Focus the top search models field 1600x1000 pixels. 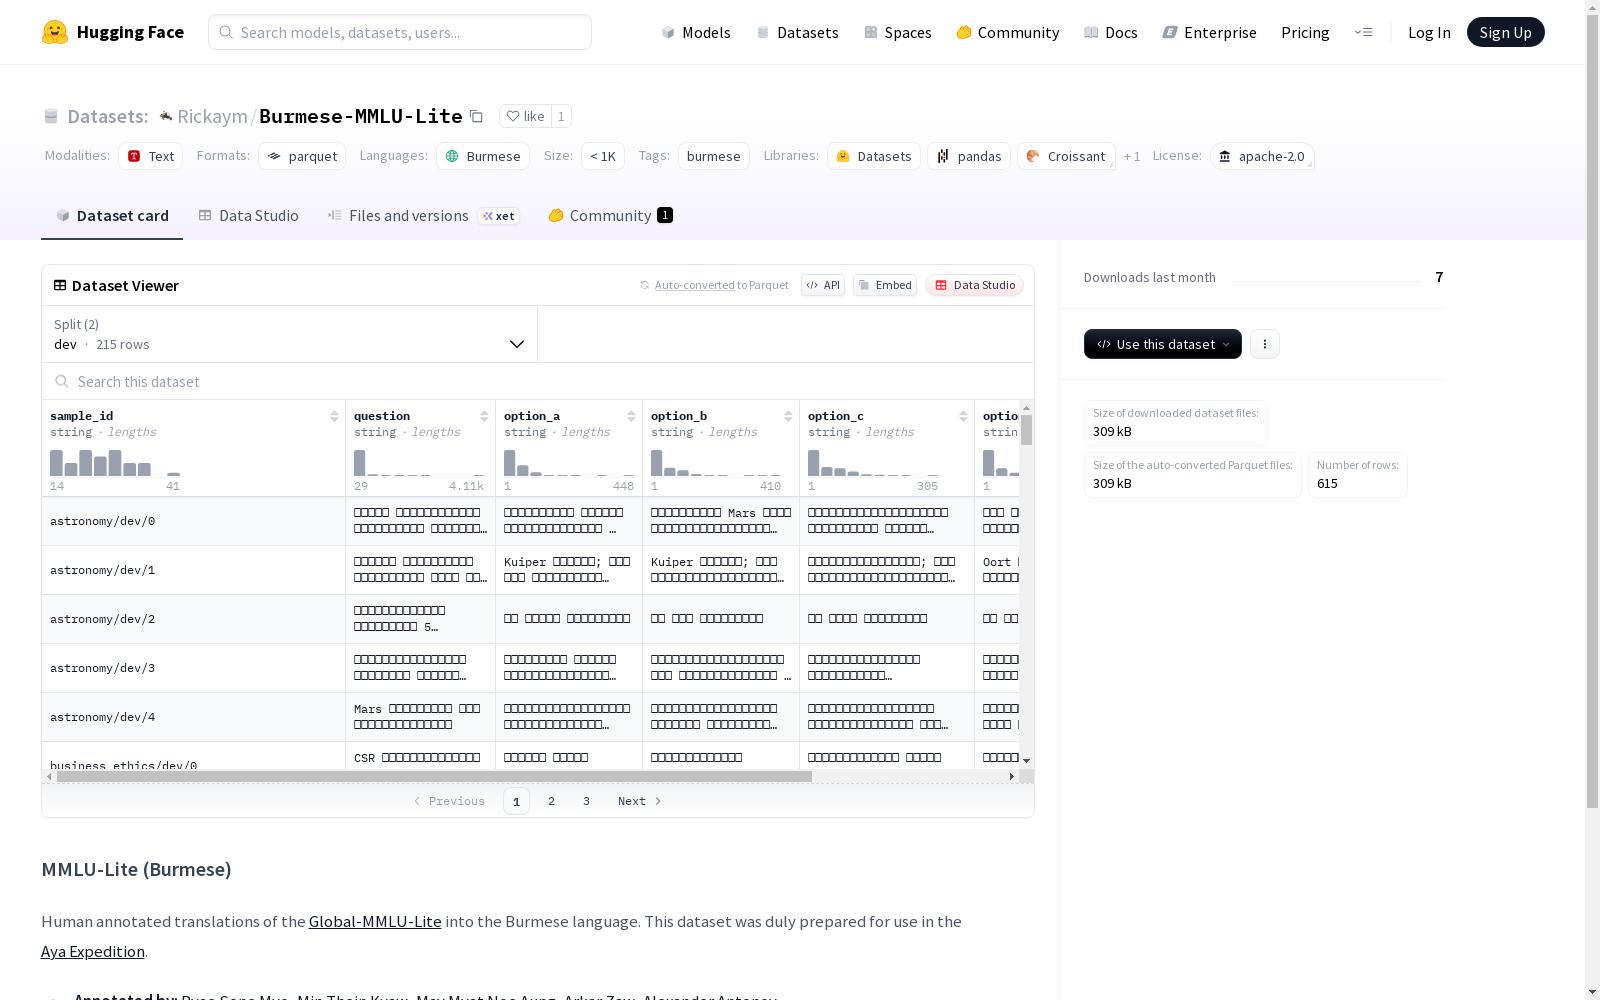[400, 32]
